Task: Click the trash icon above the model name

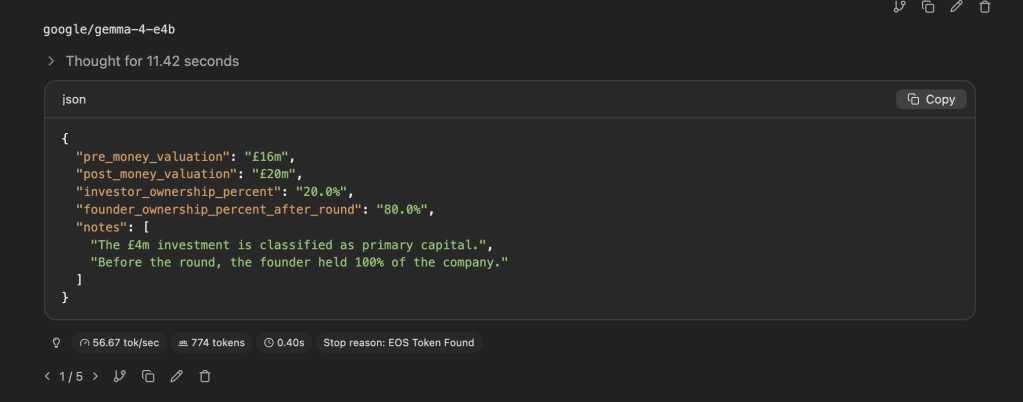Action: [984, 7]
